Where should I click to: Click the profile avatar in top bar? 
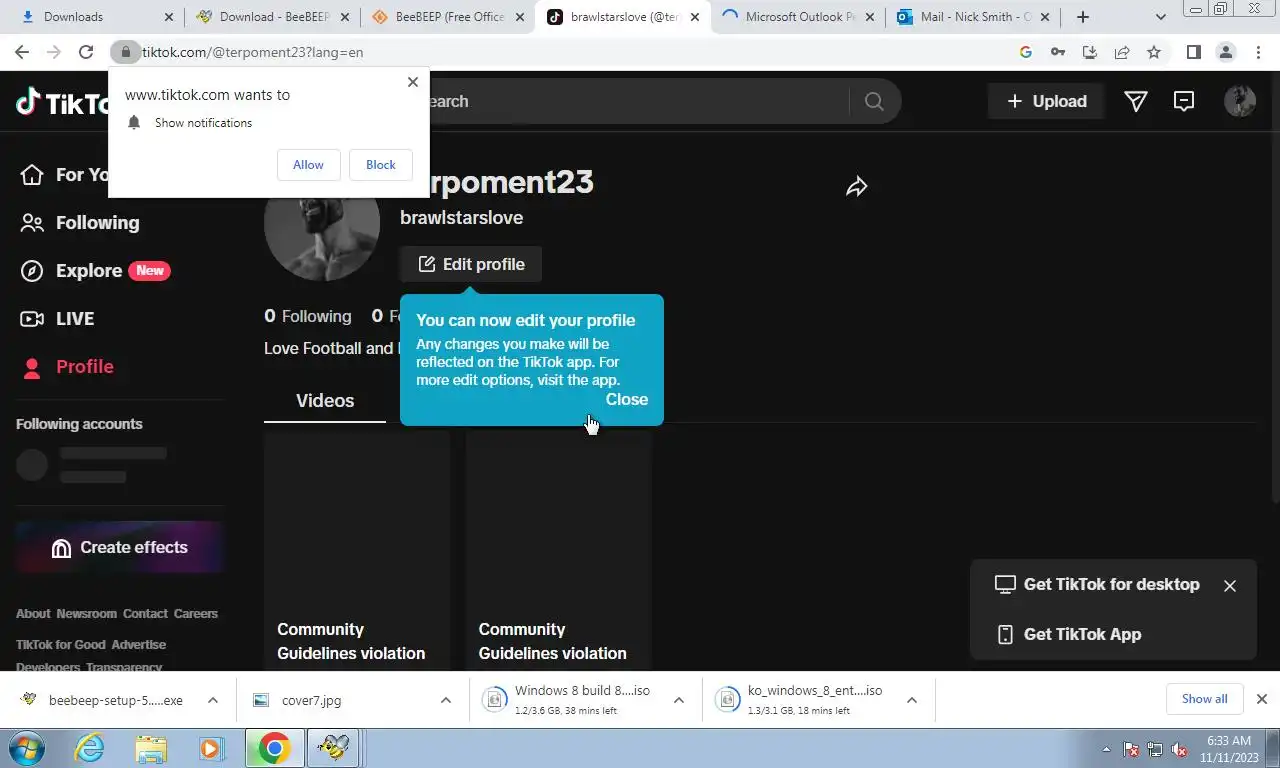pos(1240,101)
